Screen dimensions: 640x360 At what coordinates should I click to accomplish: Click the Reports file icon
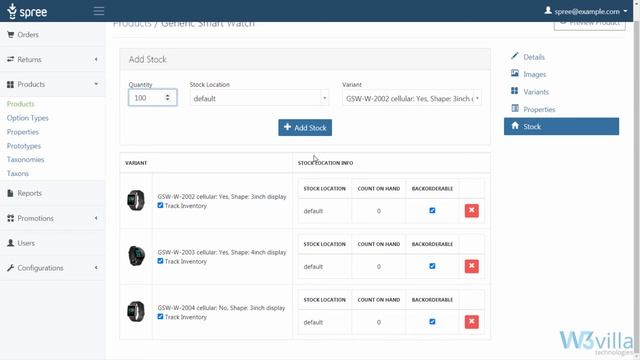(11, 193)
